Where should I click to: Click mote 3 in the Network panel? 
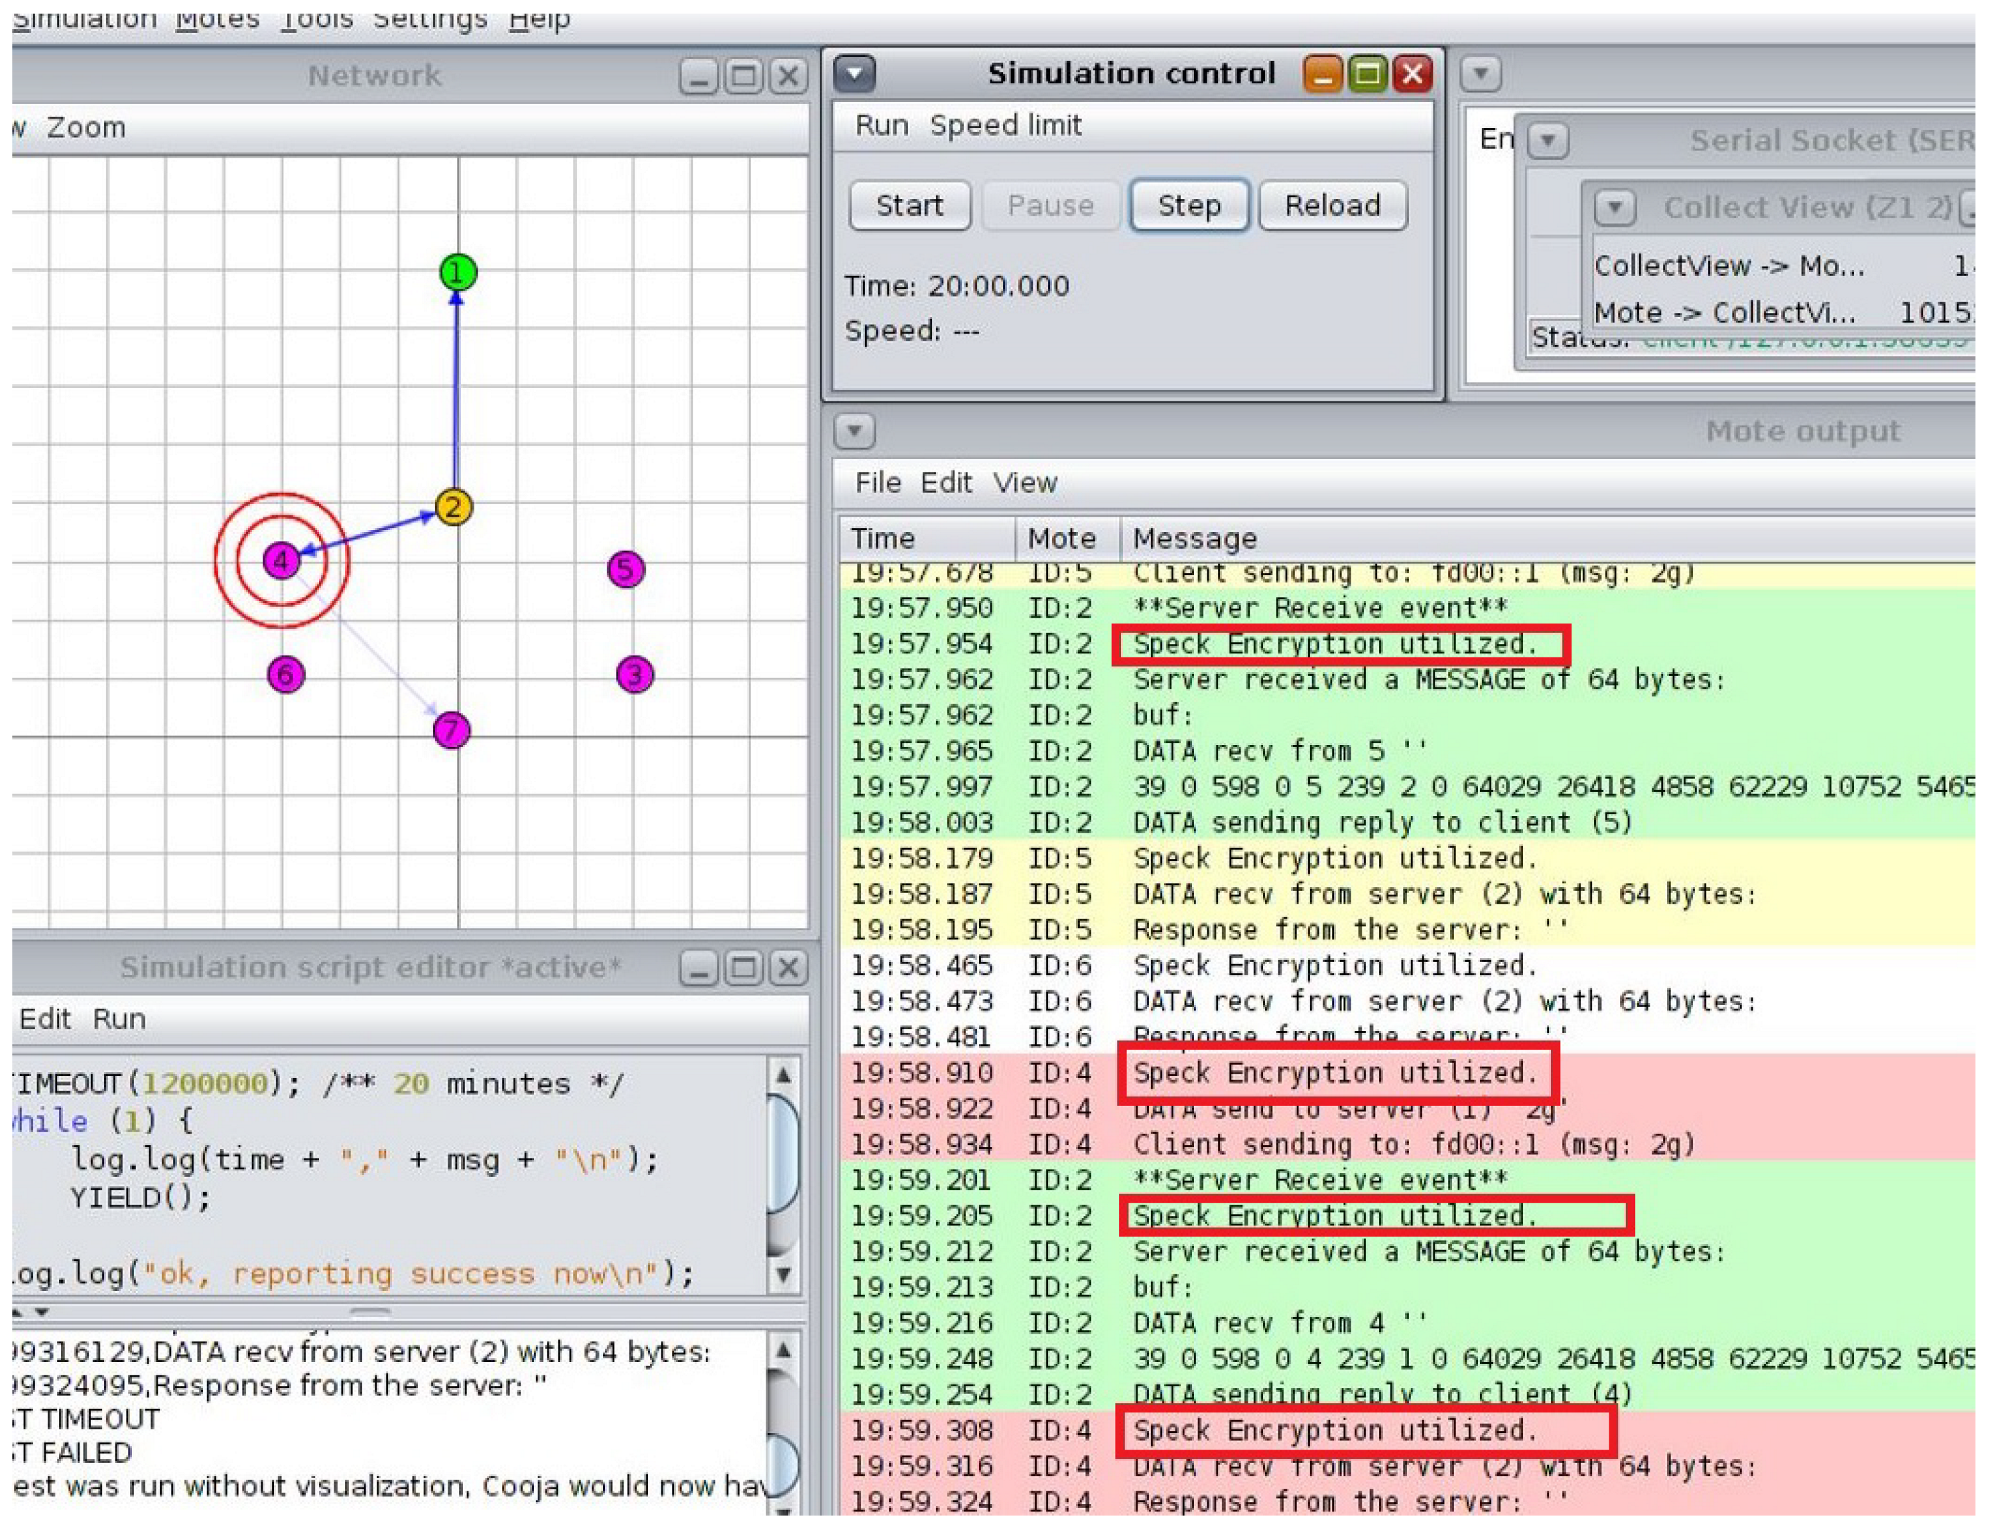point(635,675)
